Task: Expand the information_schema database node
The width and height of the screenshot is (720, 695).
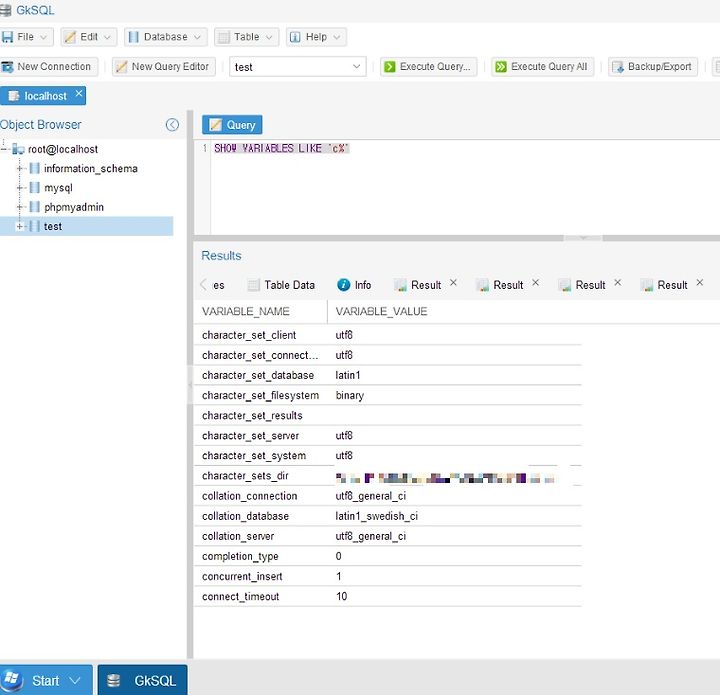Action: point(20,168)
